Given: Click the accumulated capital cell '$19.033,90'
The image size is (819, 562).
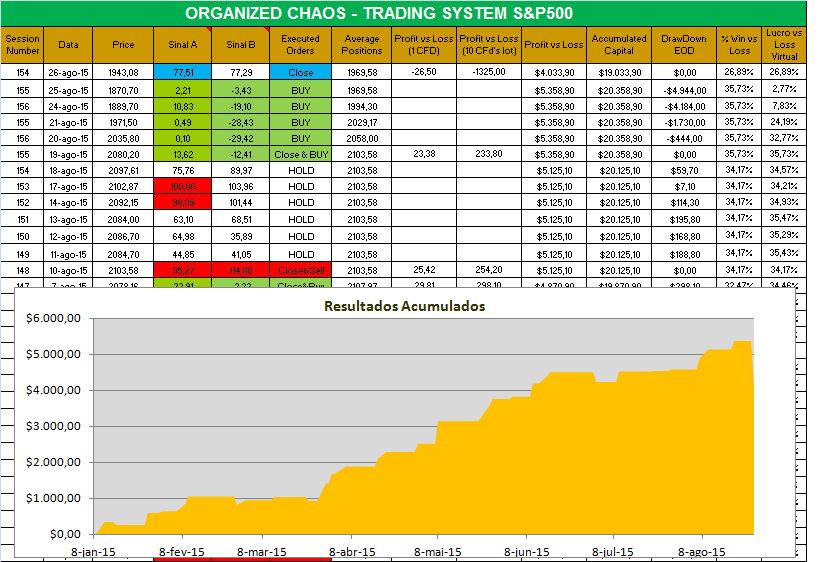Looking at the screenshot, I should click(619, 73).
